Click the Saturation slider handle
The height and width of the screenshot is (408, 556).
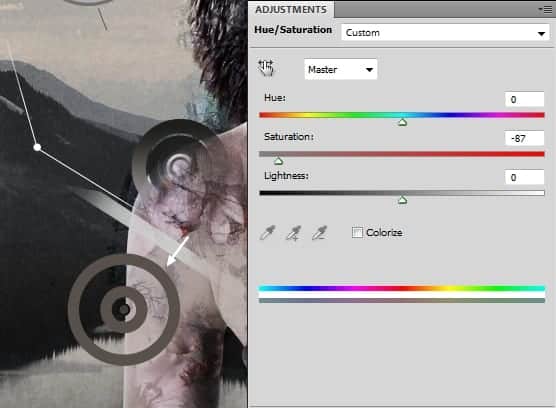point(278,161)
